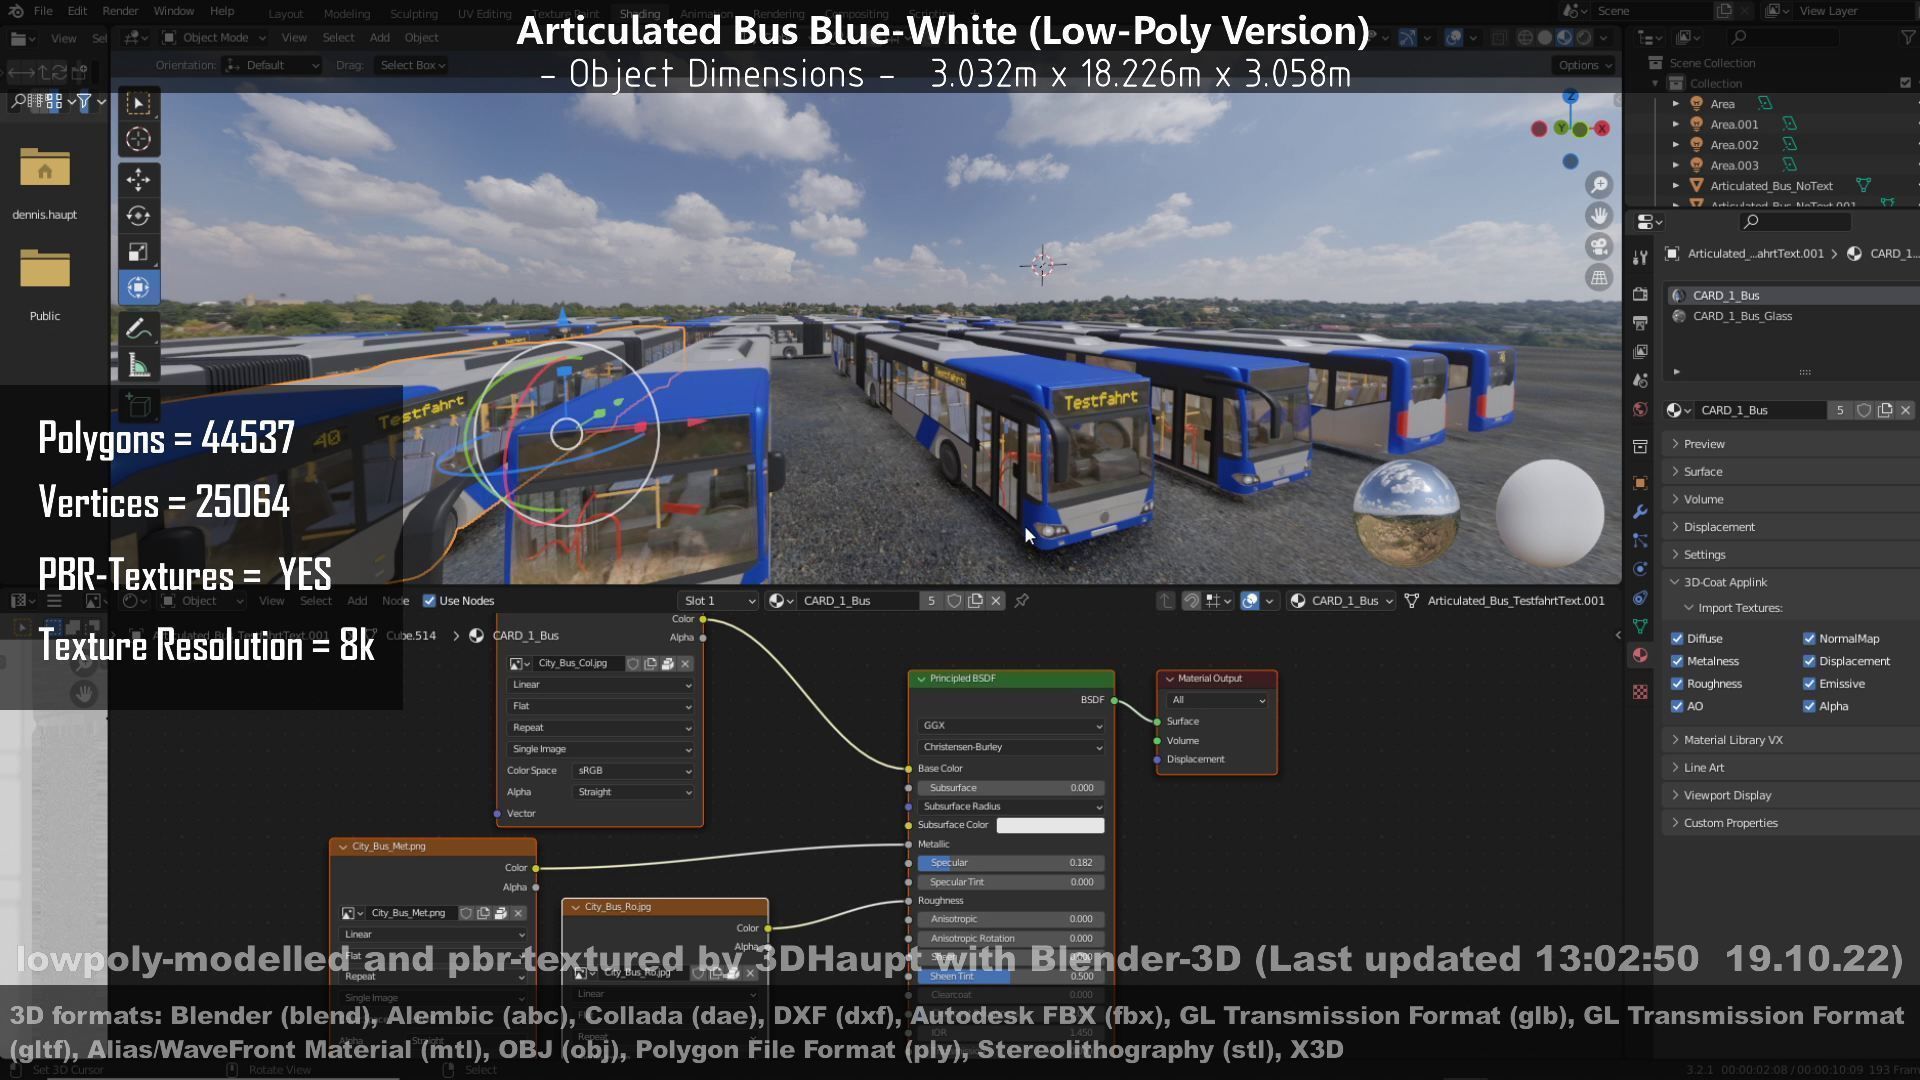Uncheck the Diffuse import texture
Viewport: 1920px width, 1080px height.
pyautogui.click(x=1677, y=639)
